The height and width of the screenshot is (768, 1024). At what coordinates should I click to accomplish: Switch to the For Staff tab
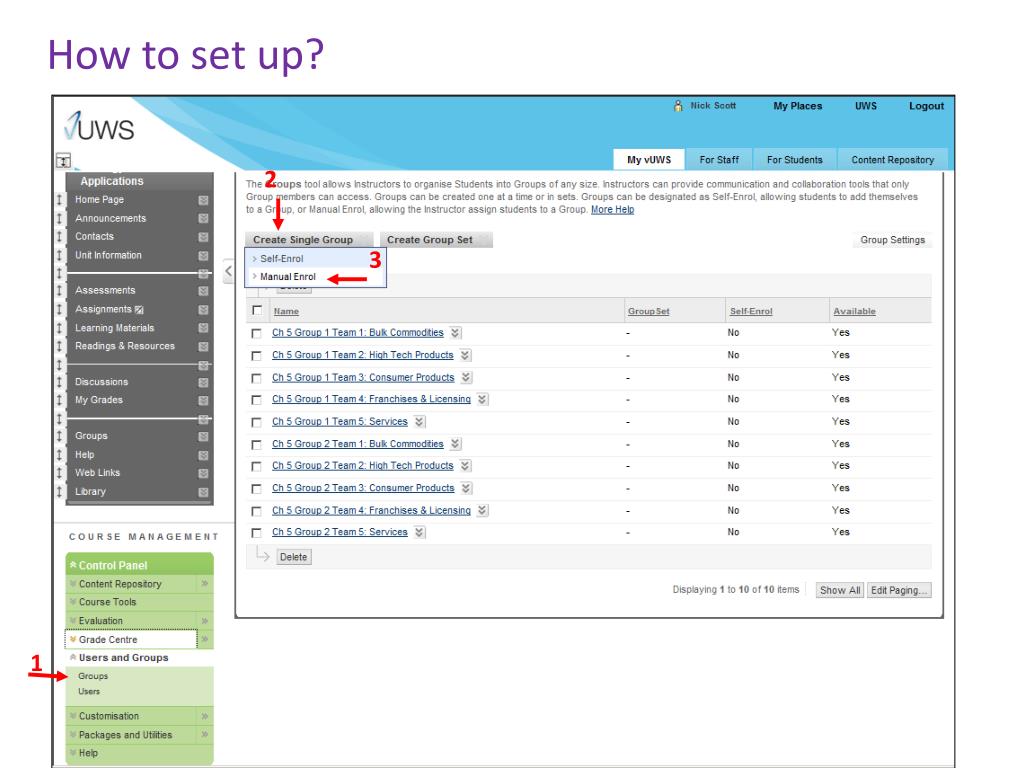(x=719, y=159)
